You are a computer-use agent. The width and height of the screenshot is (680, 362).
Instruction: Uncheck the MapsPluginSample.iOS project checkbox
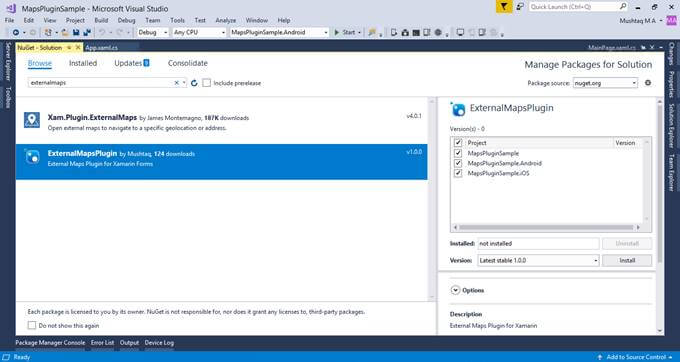pos(458,173)
